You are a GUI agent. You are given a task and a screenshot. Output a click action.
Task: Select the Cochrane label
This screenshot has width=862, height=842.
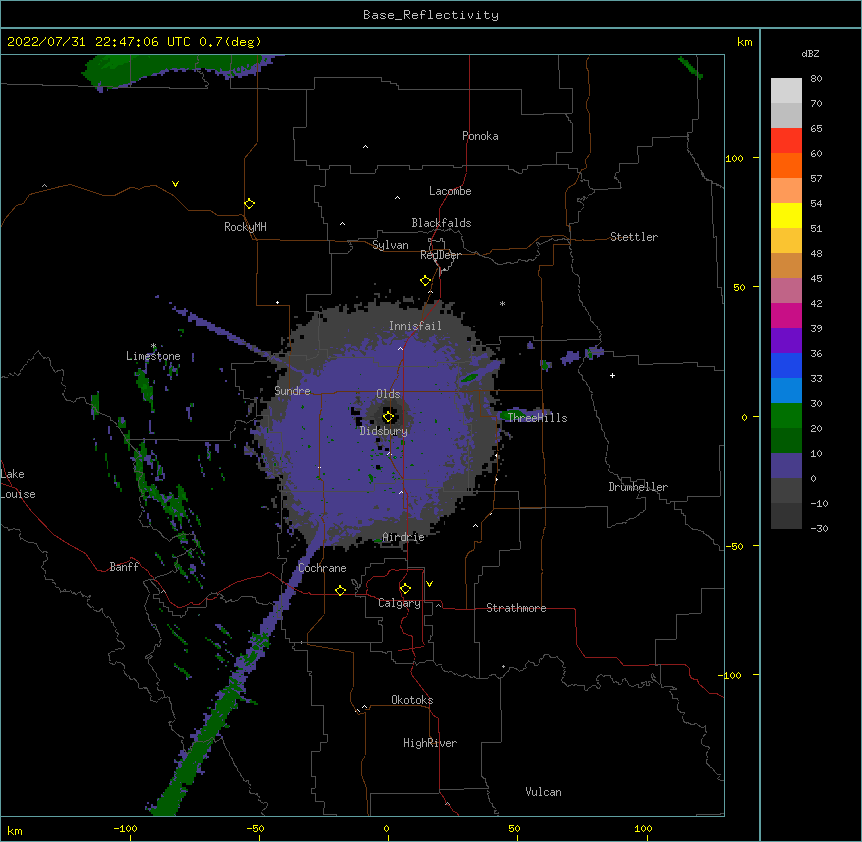click(x=322, y=568)
